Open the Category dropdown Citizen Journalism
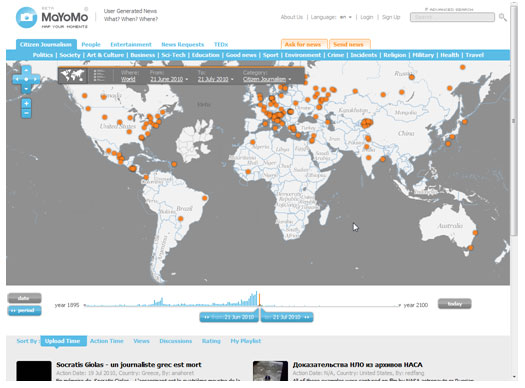The width and height of the screenshot is (525, 388). point(267,79)
